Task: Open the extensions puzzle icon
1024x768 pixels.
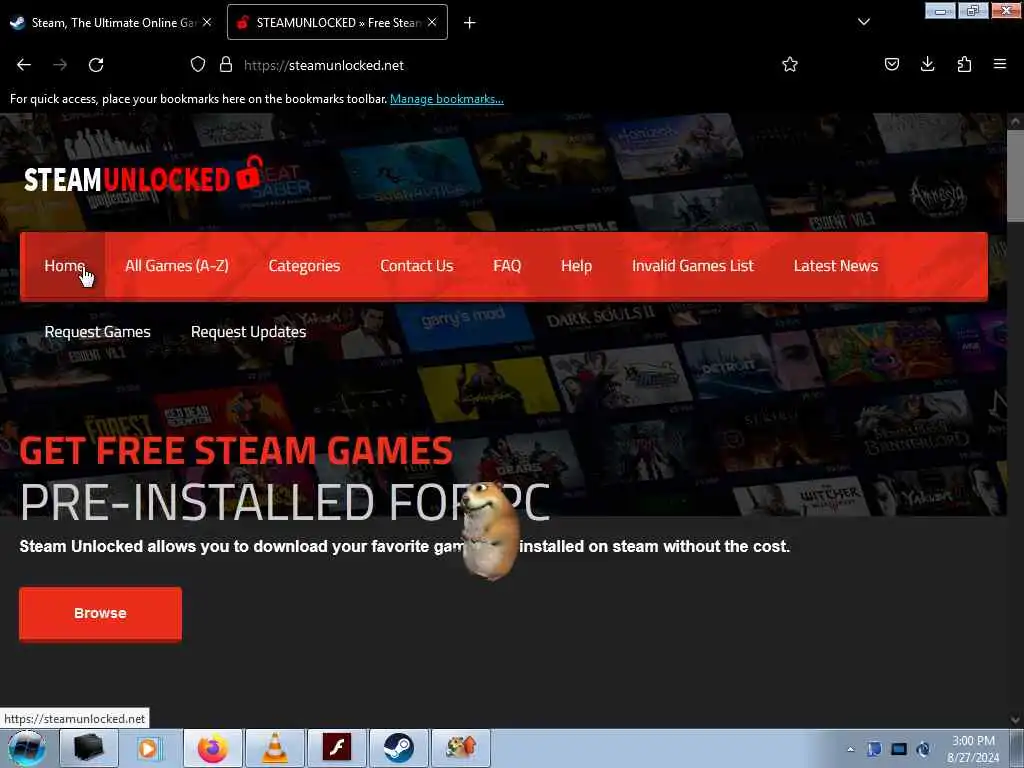Action: [x=964, y=65]
